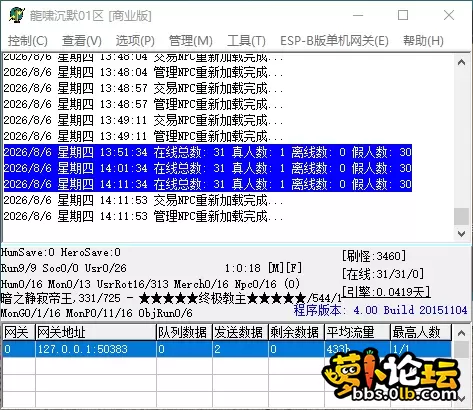The height and width of the screenshot is (410, 473).
Task: Select log line 13:49:11 管理NPC重新加载完成
Action: coord(143,136)
